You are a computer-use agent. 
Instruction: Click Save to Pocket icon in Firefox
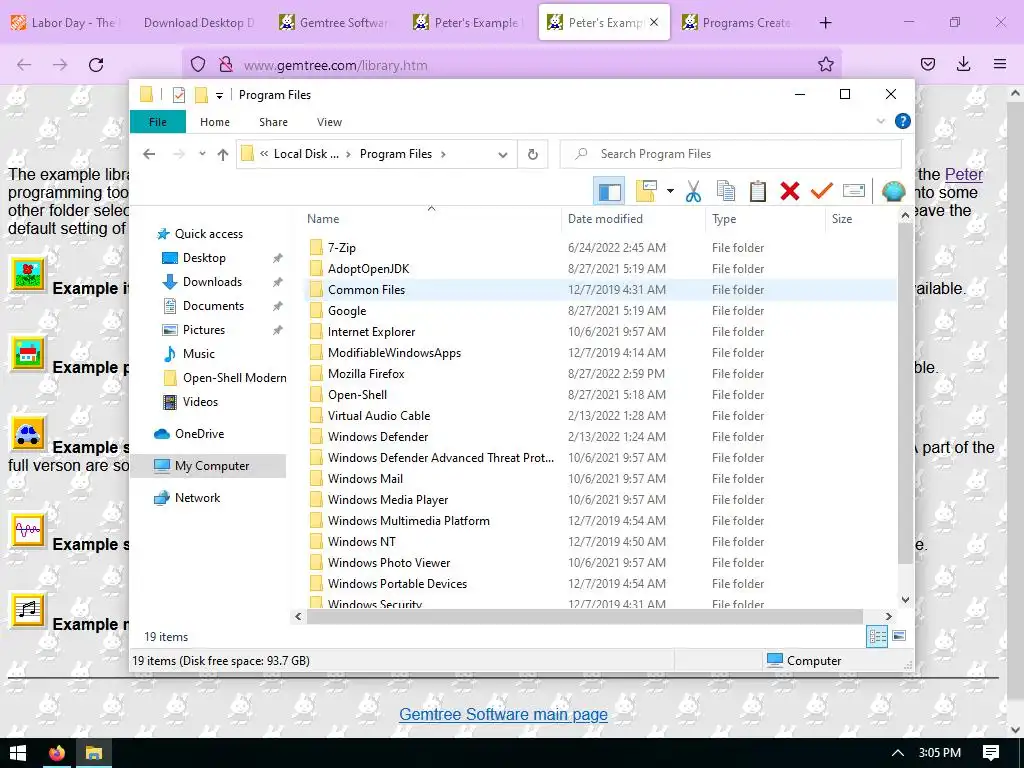(x=927, y=64)
